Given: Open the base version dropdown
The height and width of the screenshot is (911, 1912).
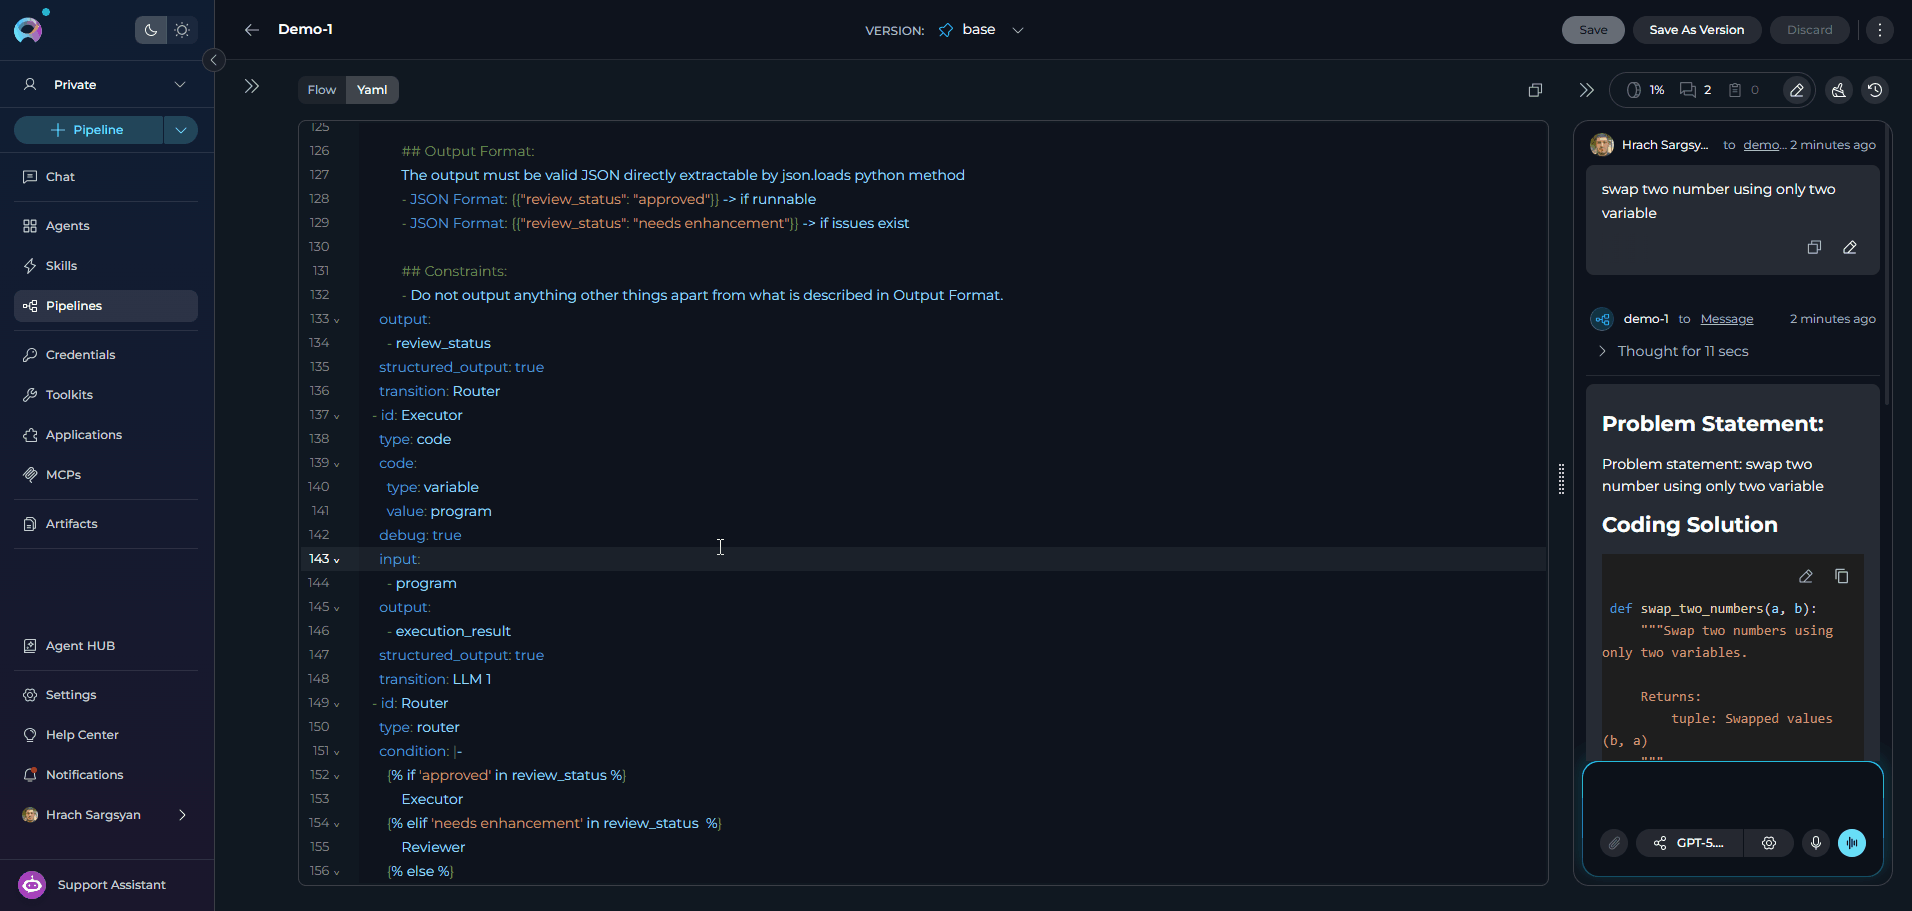Looking at the screenshot, I should pyautogui.click(x=981, y=30).
